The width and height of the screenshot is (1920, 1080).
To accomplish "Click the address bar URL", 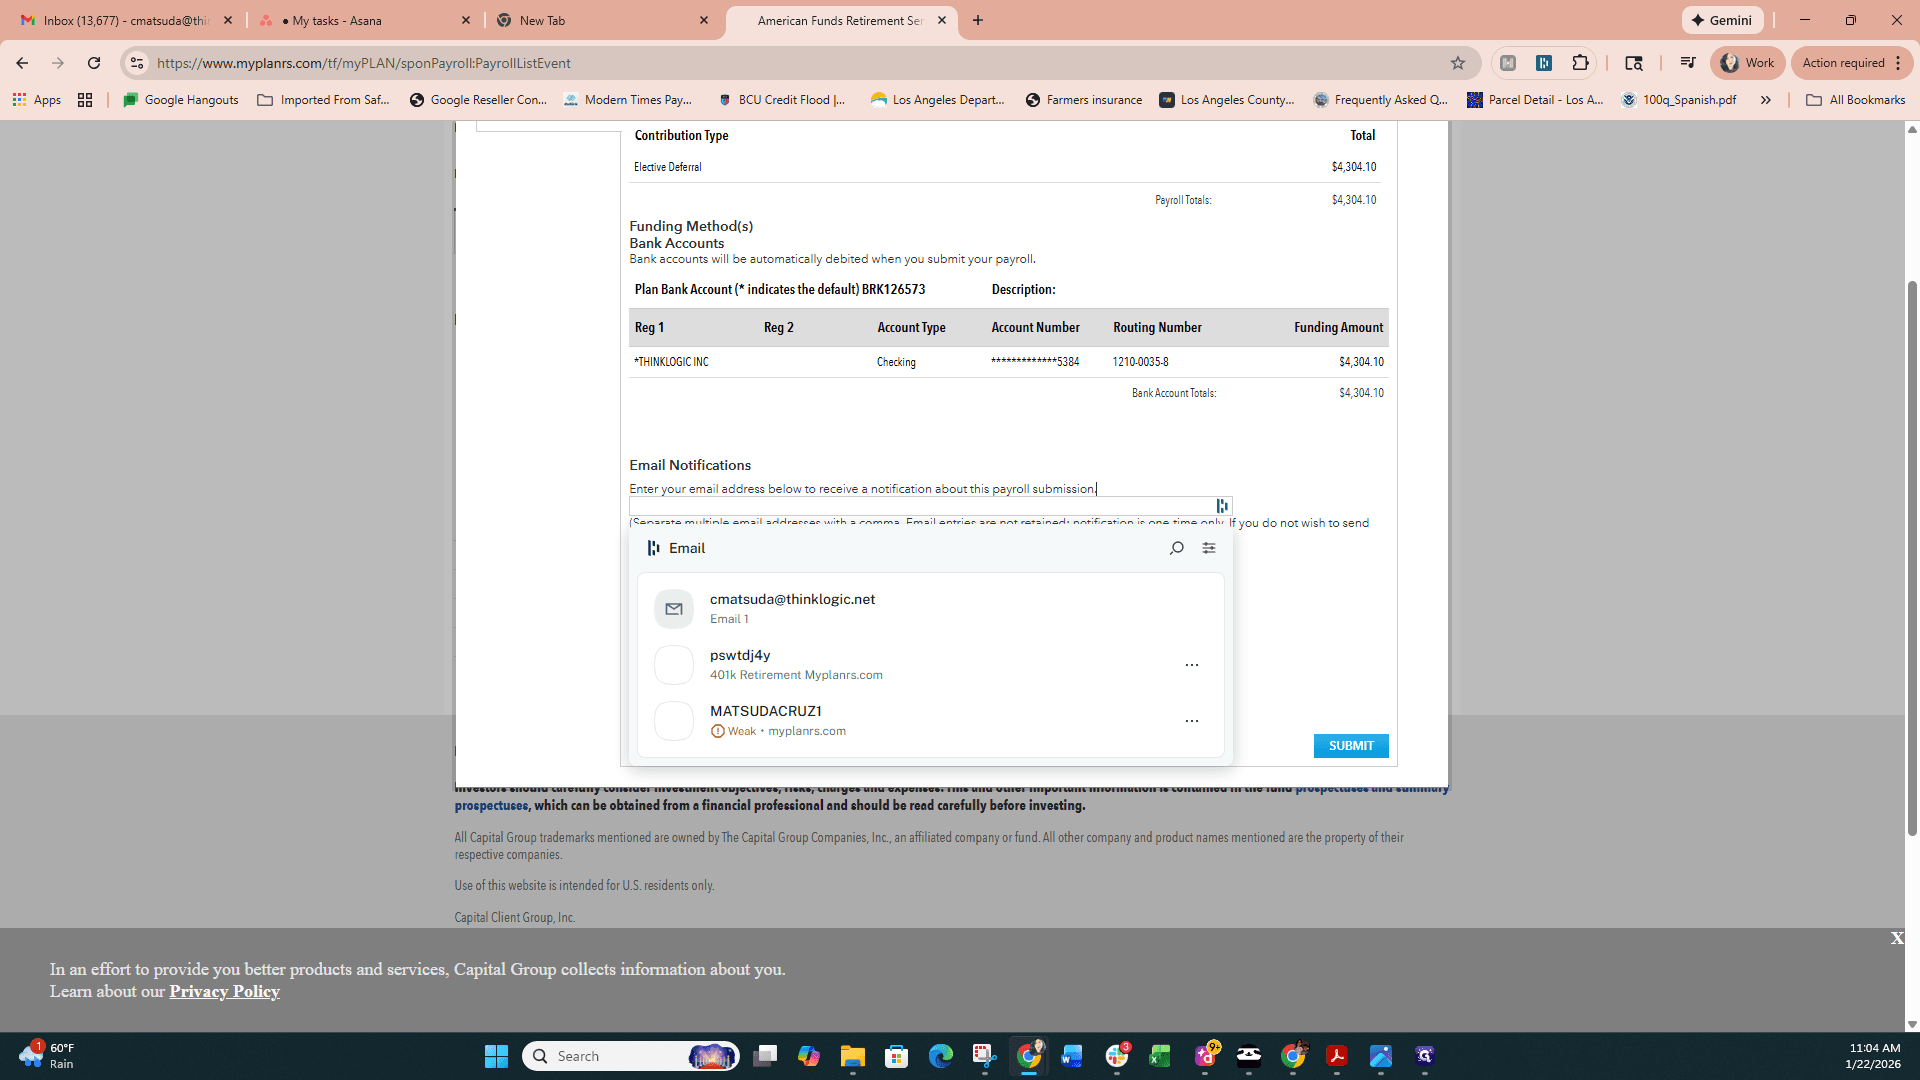I will click(364, 63).
